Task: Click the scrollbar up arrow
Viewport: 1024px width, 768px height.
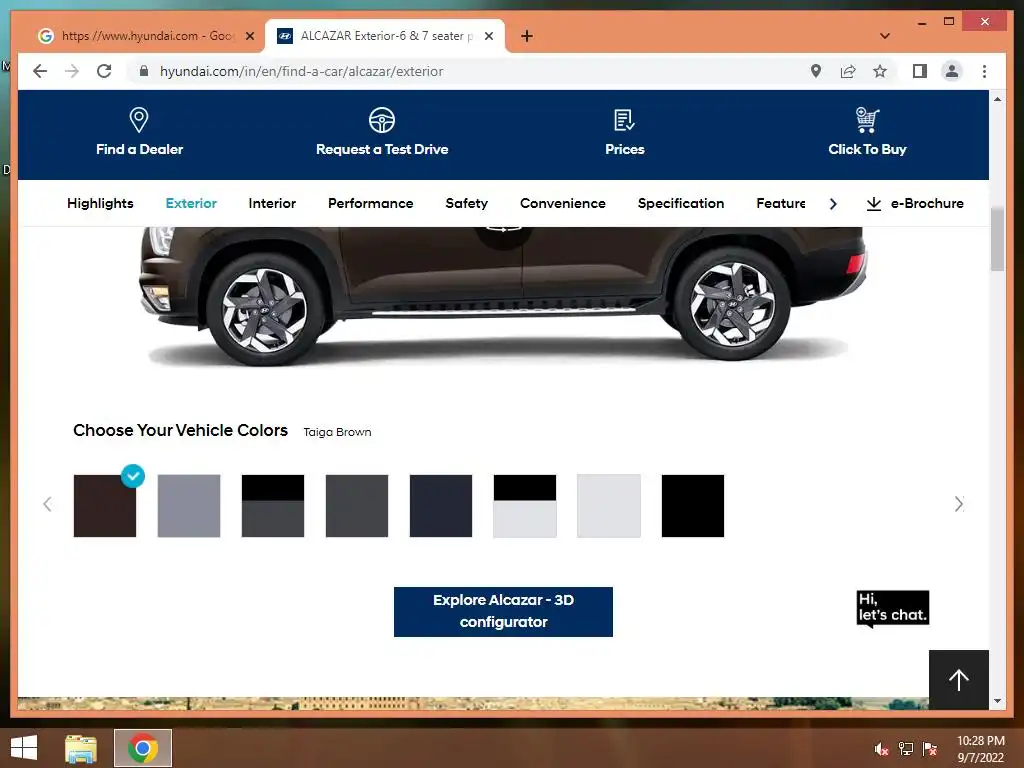Action: (997, 99)
